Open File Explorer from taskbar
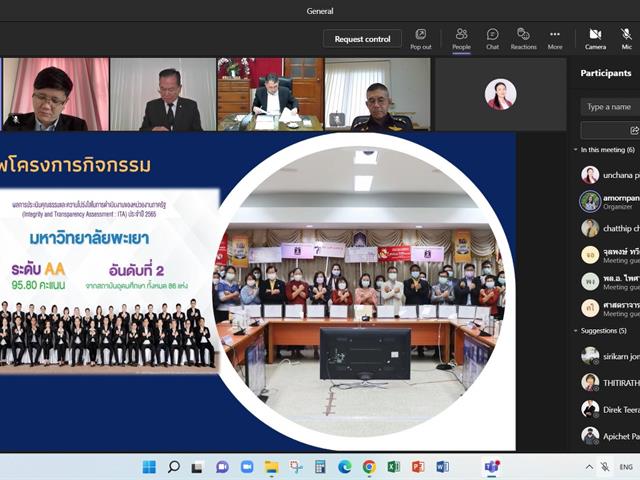Image resolution: width=640 pixels, height=480 pixels. point(271,467)
